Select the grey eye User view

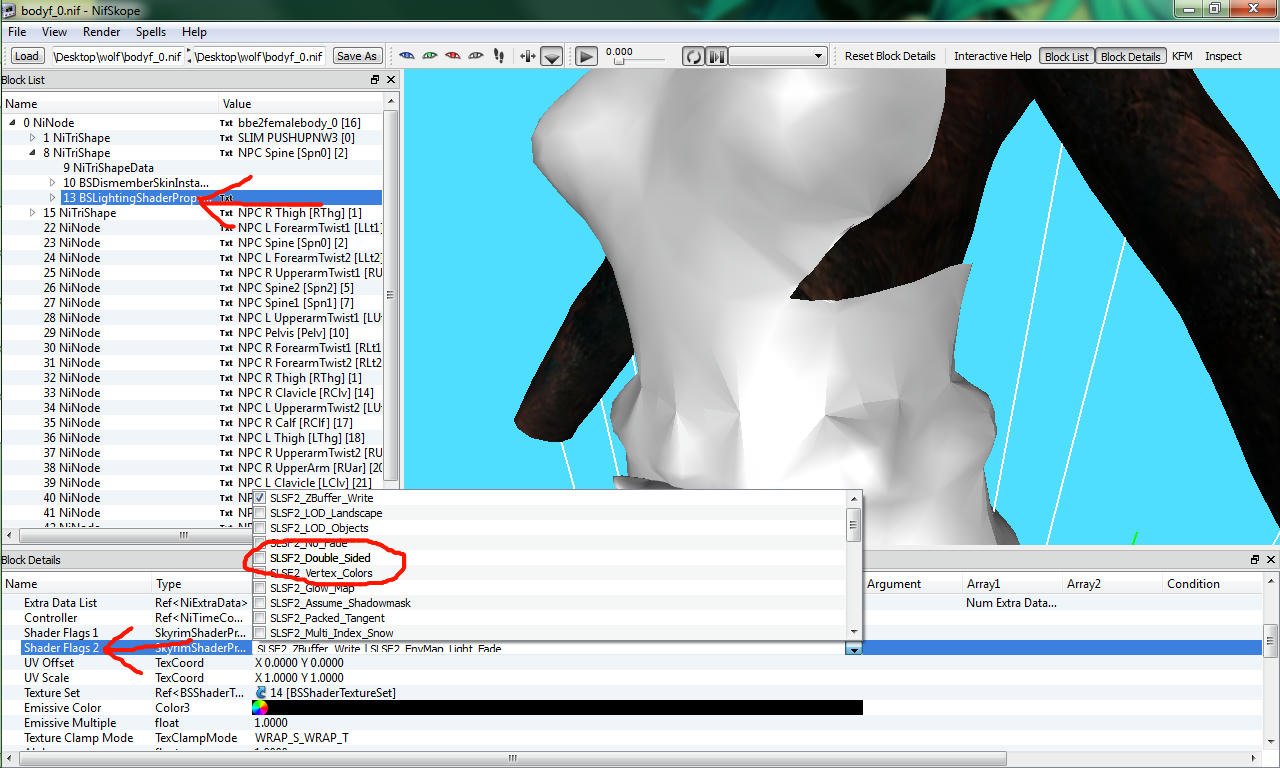476,56
